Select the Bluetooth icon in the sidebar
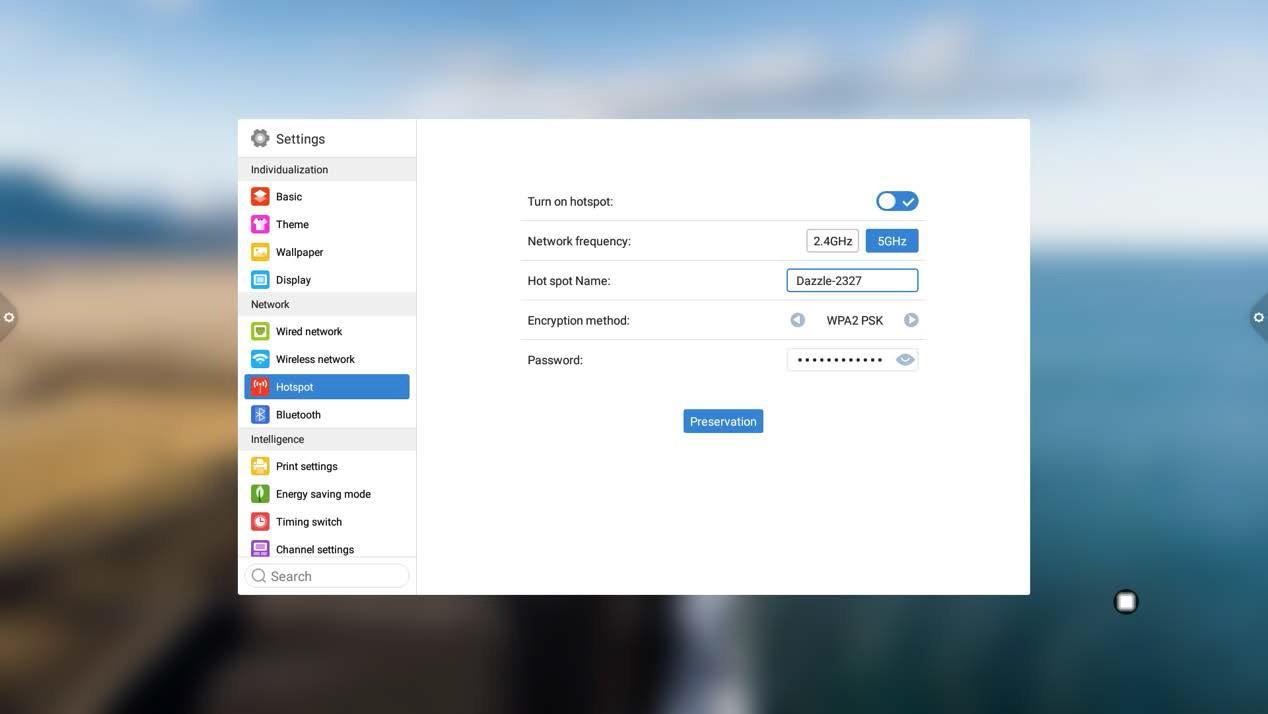1268x714 pixels. click(260, 415)
